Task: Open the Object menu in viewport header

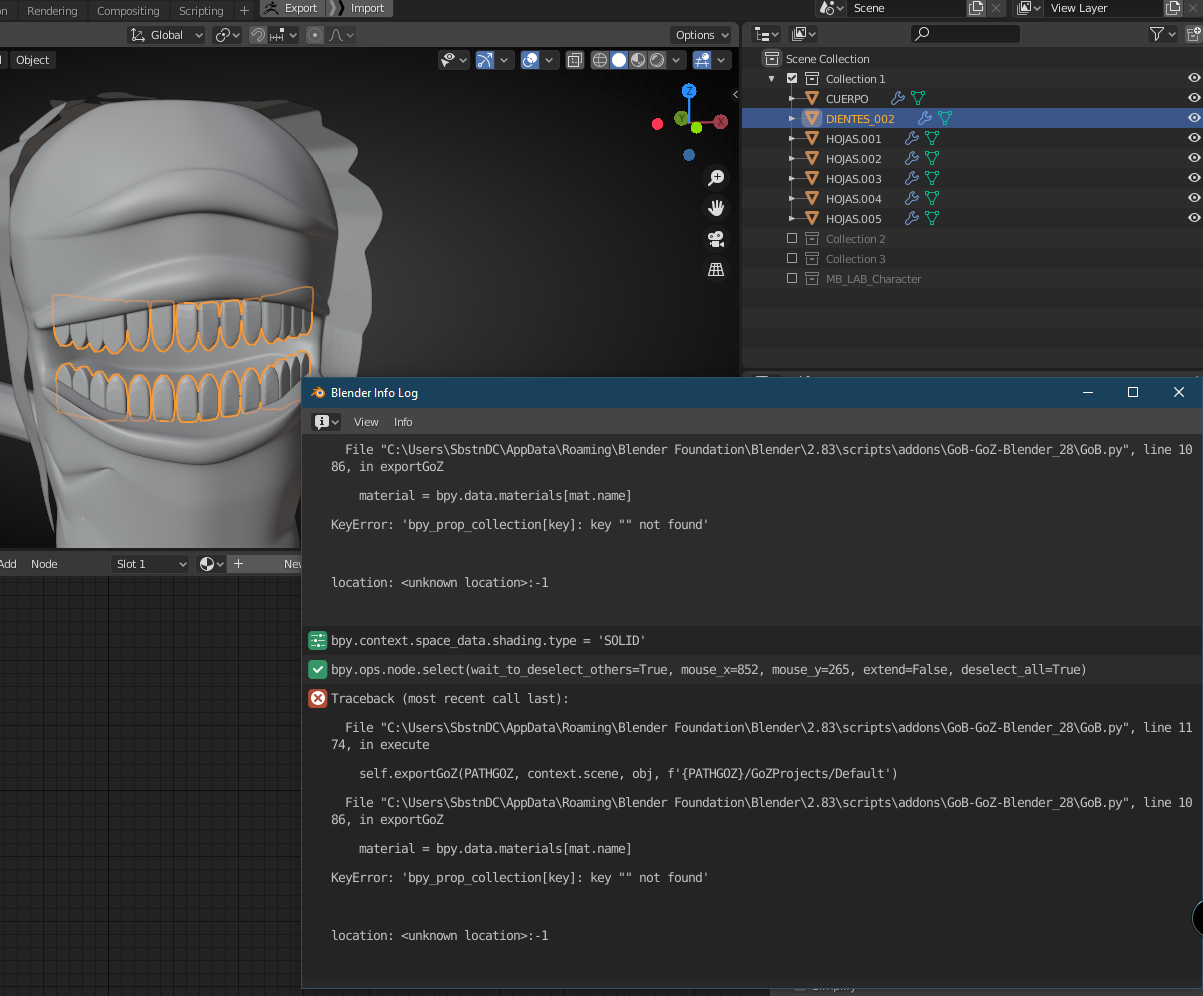Action: pos(32,60)
